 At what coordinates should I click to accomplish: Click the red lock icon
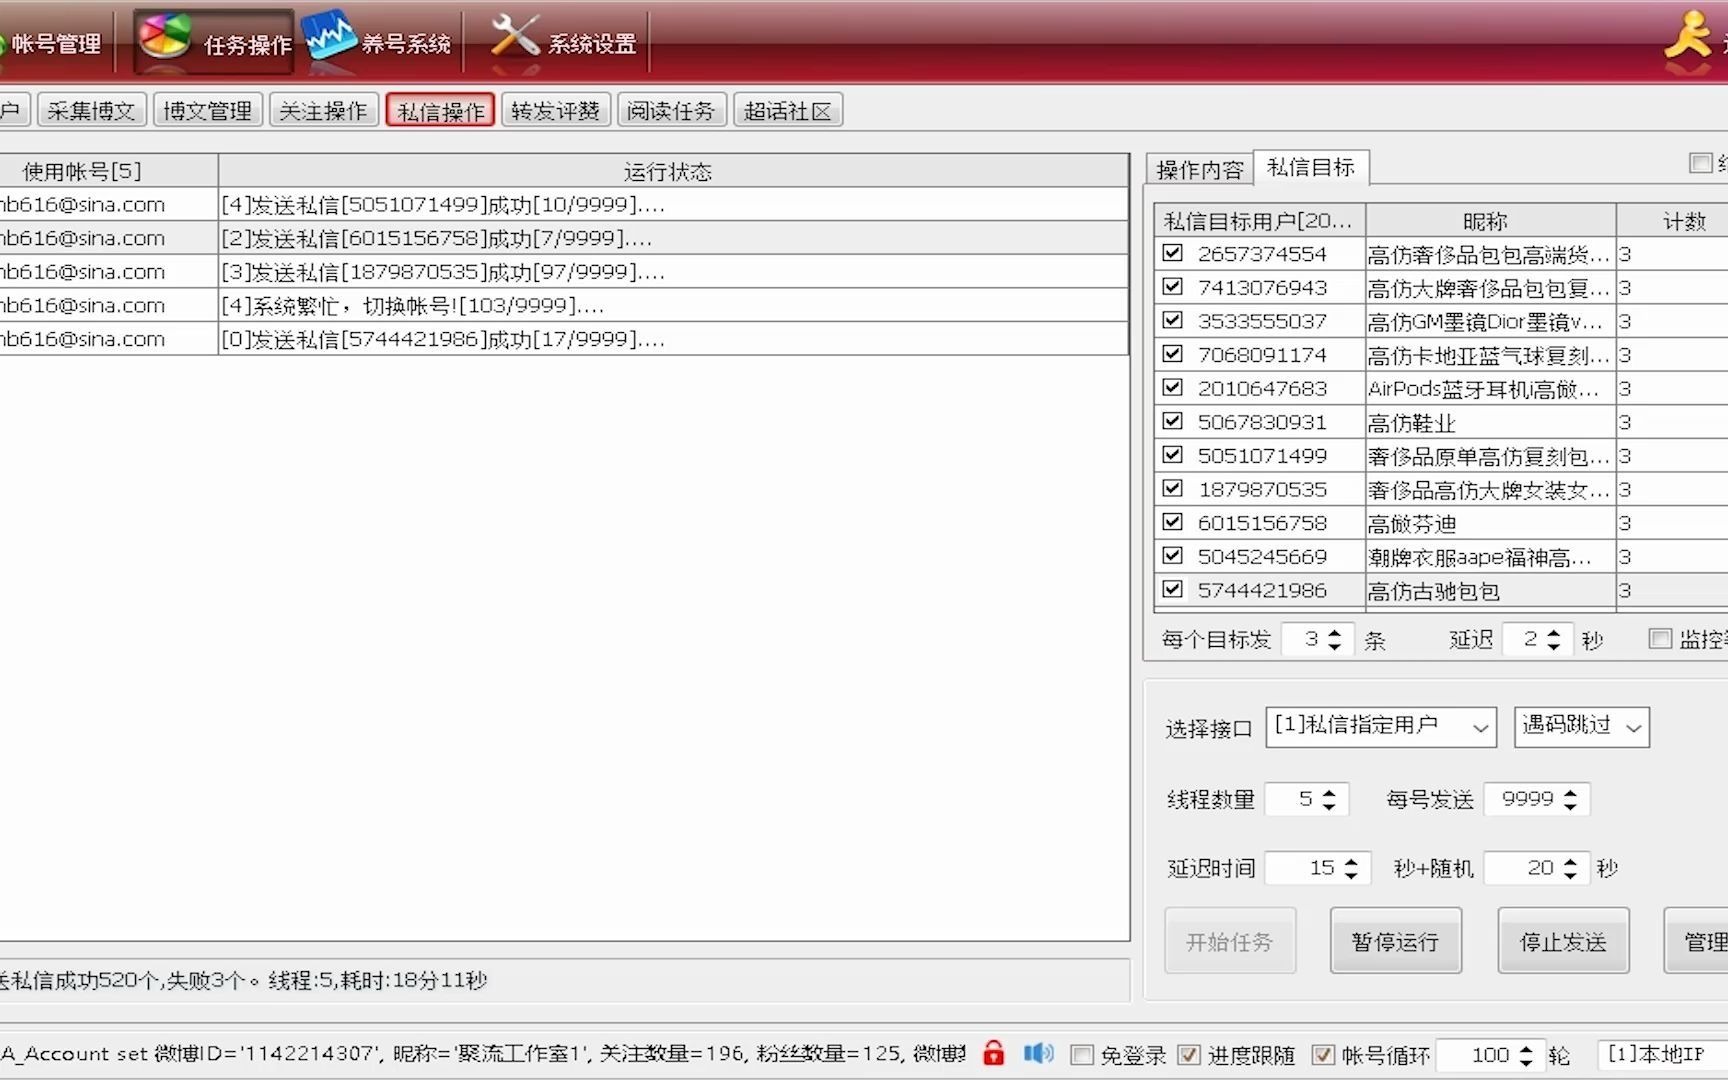(993, 1053)
